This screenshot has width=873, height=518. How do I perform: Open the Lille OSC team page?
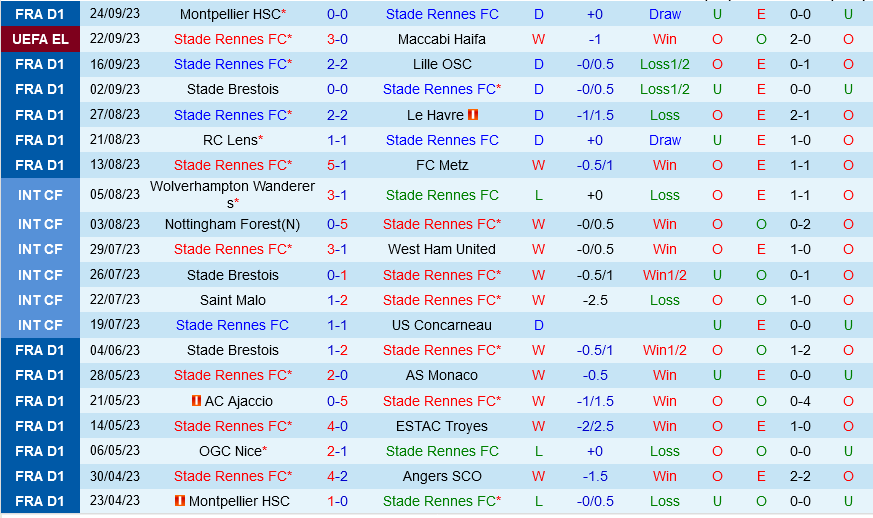click(441, 64)
